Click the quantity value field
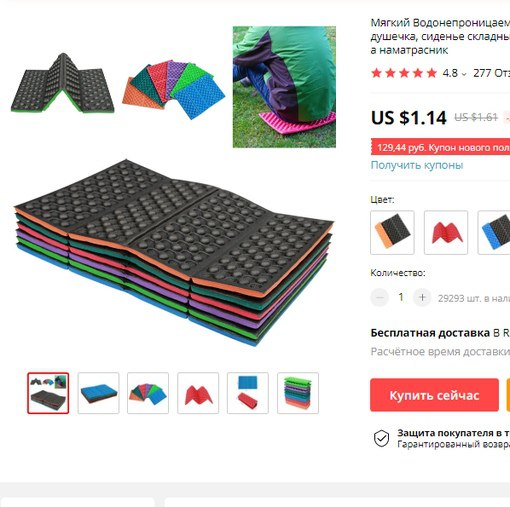Viewport: 510px width, 507px height. [401, 297]
